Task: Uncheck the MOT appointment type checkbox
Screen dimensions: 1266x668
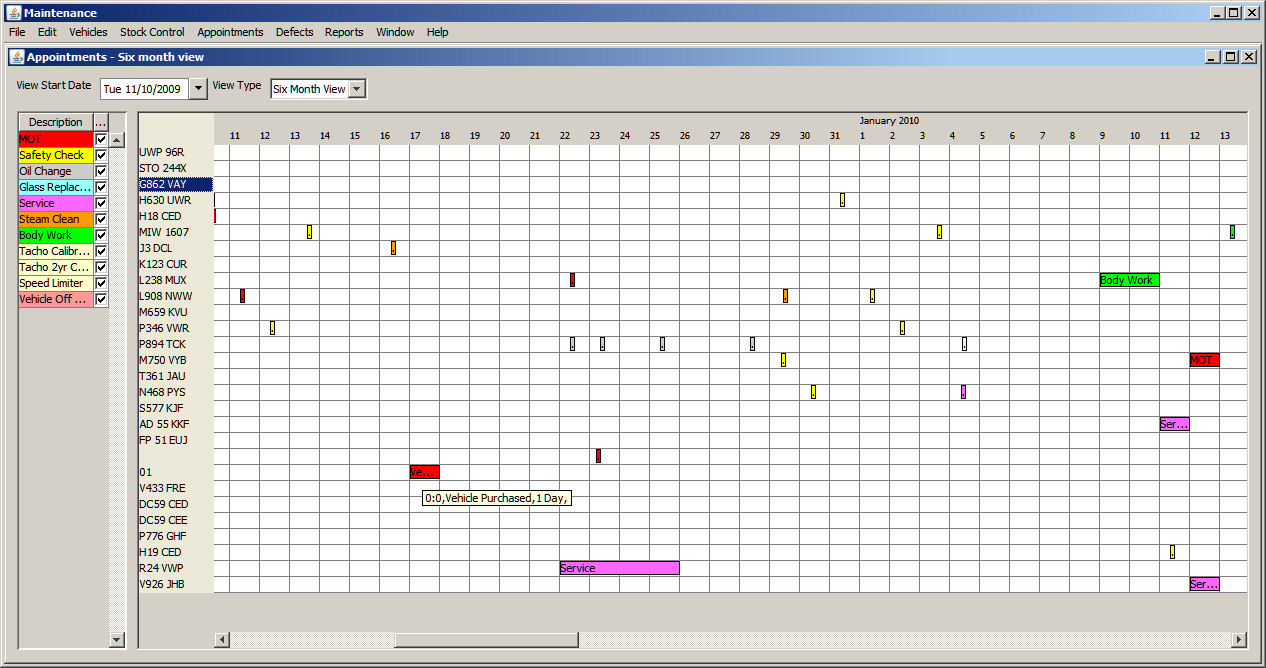Action: [101, 139]
